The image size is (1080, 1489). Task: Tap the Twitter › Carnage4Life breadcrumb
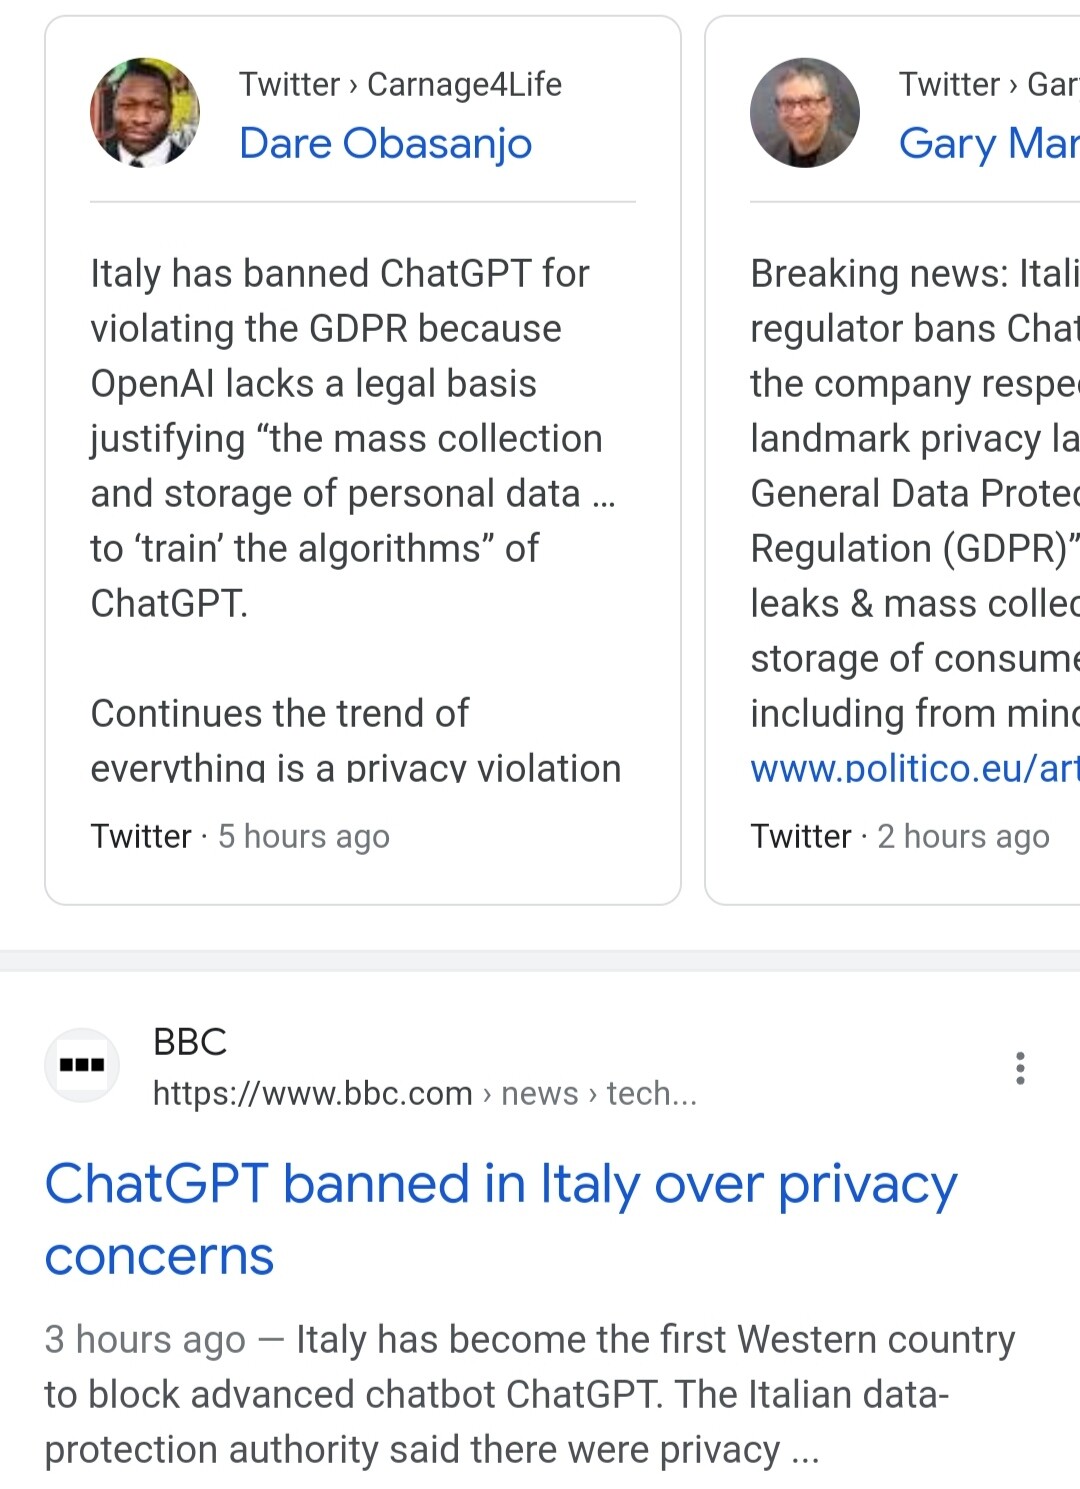pos(400,84)
